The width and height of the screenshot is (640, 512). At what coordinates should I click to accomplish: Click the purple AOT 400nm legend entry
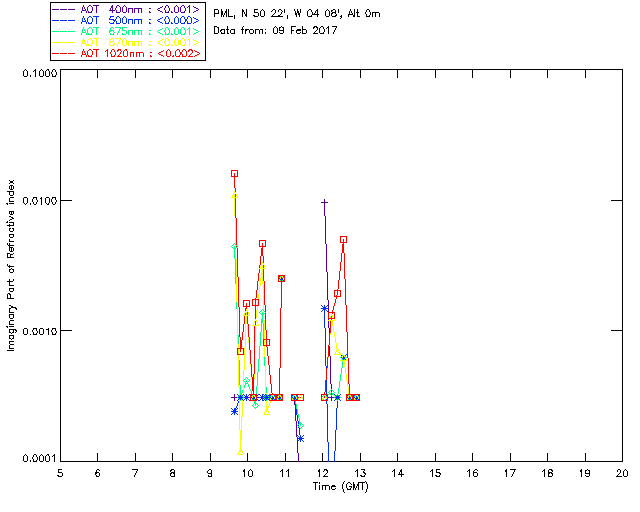(127, 9)
